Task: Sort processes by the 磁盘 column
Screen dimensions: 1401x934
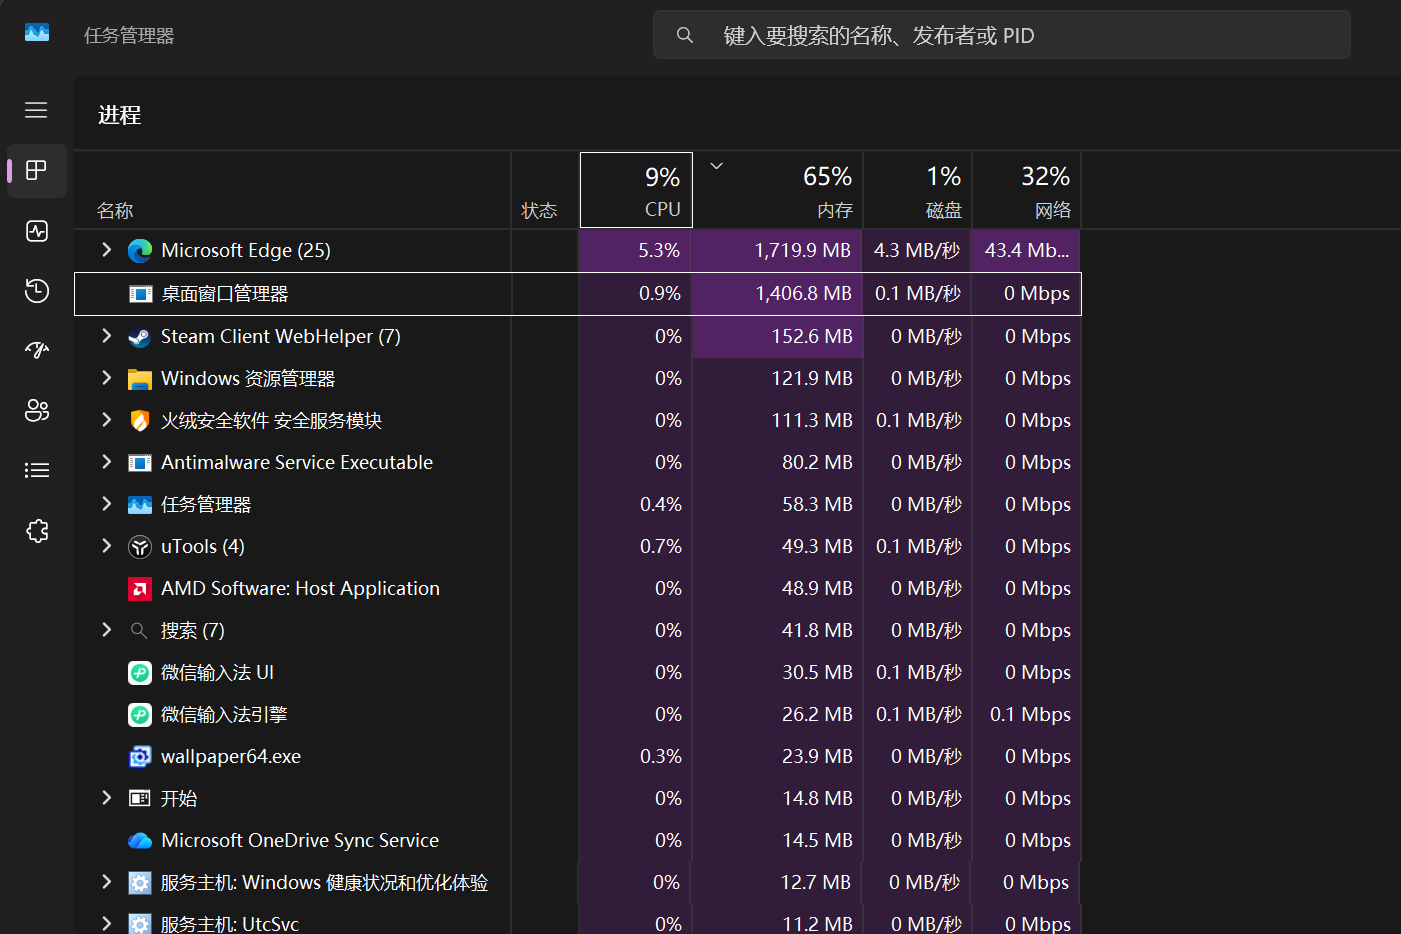Action: coord(917,190)
